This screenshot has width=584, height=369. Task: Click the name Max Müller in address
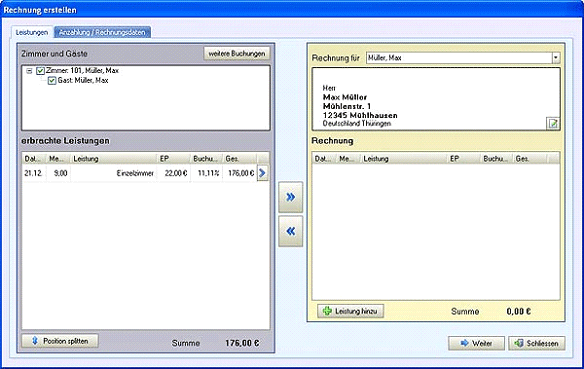(345, 98)
